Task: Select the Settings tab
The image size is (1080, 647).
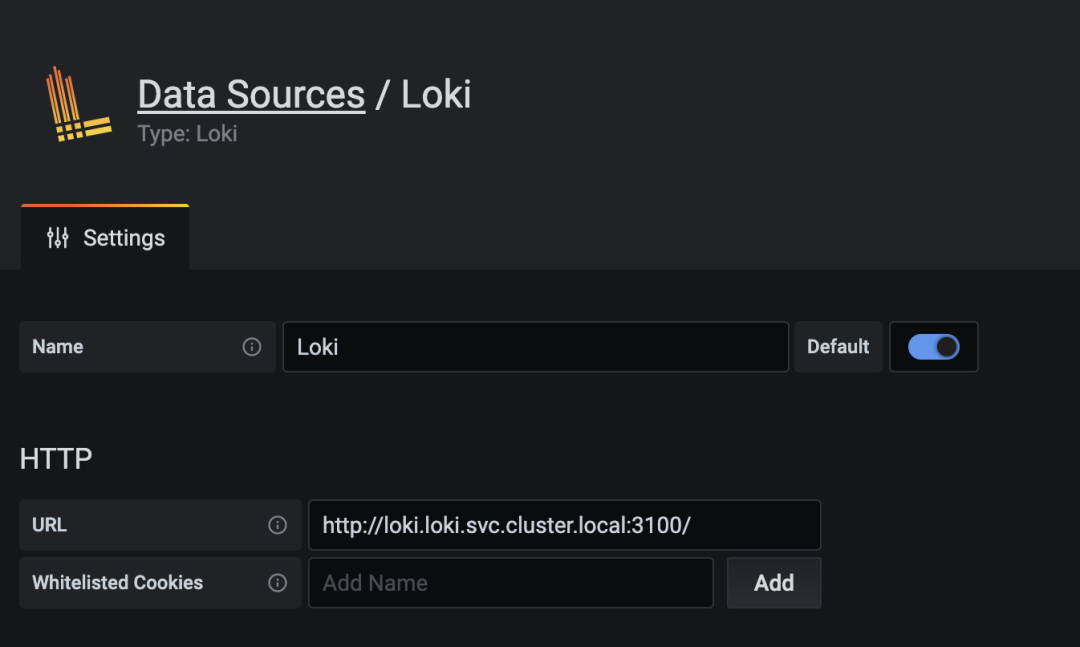Action: (105, 238)
